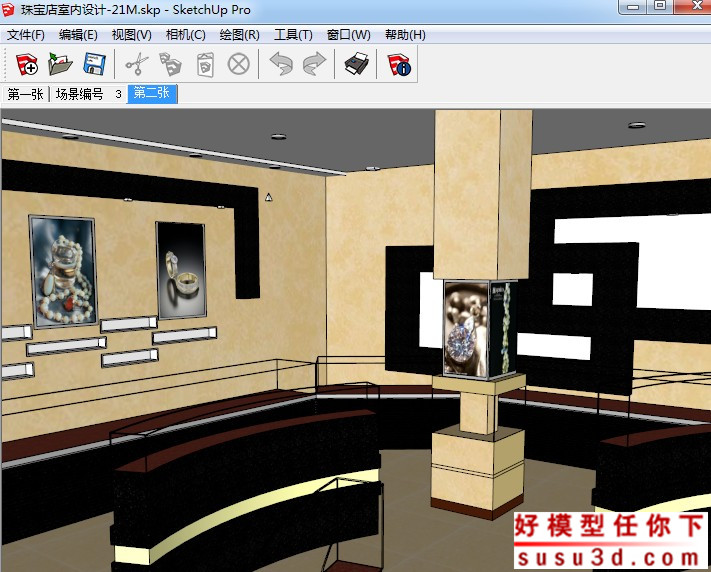Screen dimensions: 711x572
Task: Open the 窗口(W) menu
Action: pos(348,35)
